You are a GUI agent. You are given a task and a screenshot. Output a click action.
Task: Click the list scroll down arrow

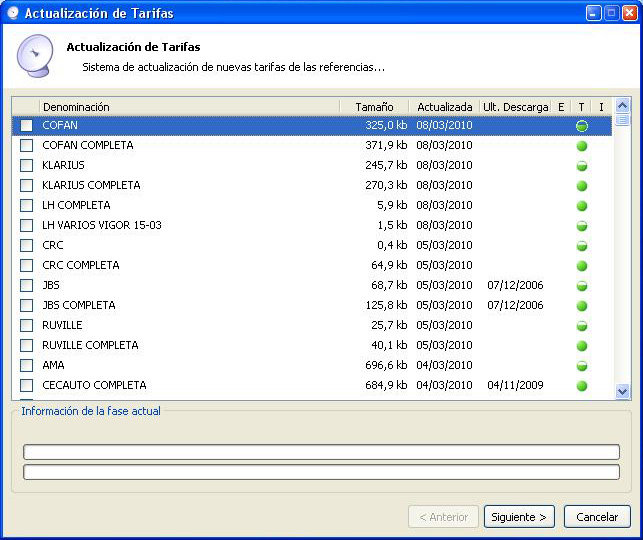click(x=622, y=391)
